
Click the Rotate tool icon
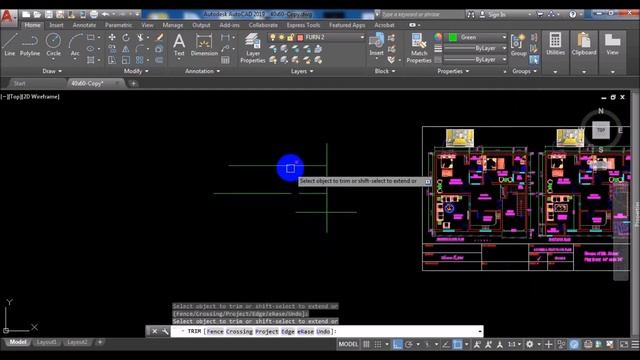[x=126, y=38]
